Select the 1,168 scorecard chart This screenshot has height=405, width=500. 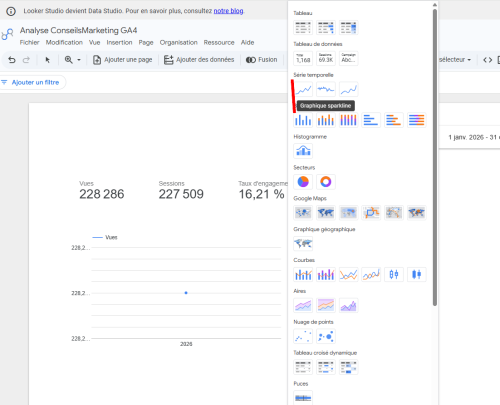(x=303, y=58)
